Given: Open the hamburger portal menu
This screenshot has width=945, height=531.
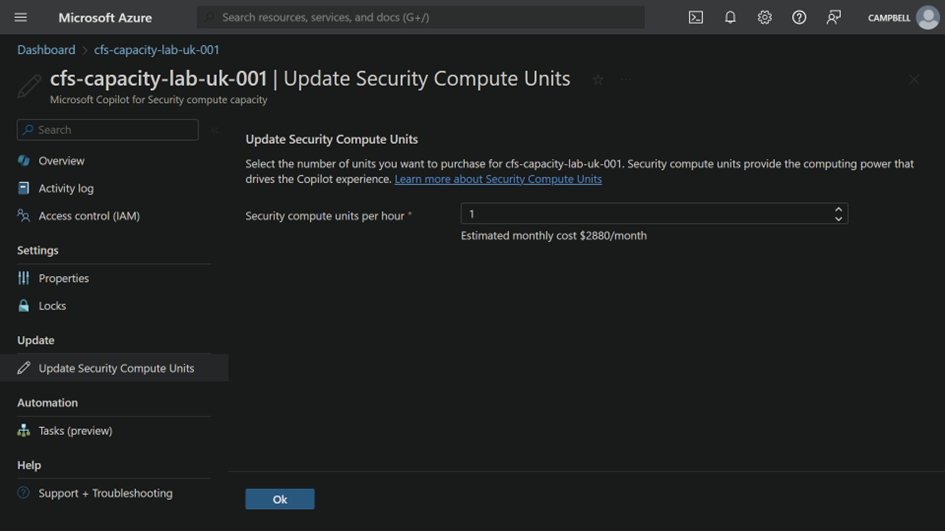Looking at the screenshot, I should [20, 17].
